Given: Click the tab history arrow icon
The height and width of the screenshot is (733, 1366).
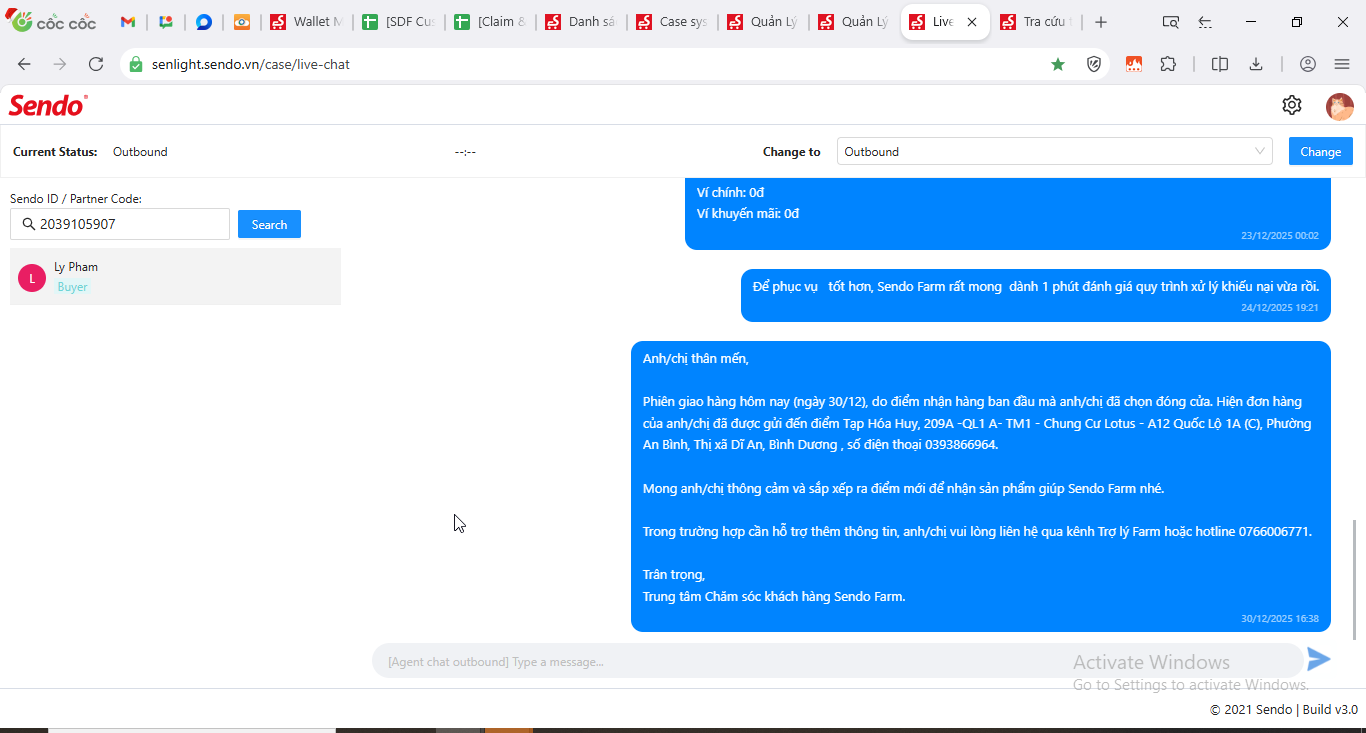Looking at the screenshot, I should 1205,22.
